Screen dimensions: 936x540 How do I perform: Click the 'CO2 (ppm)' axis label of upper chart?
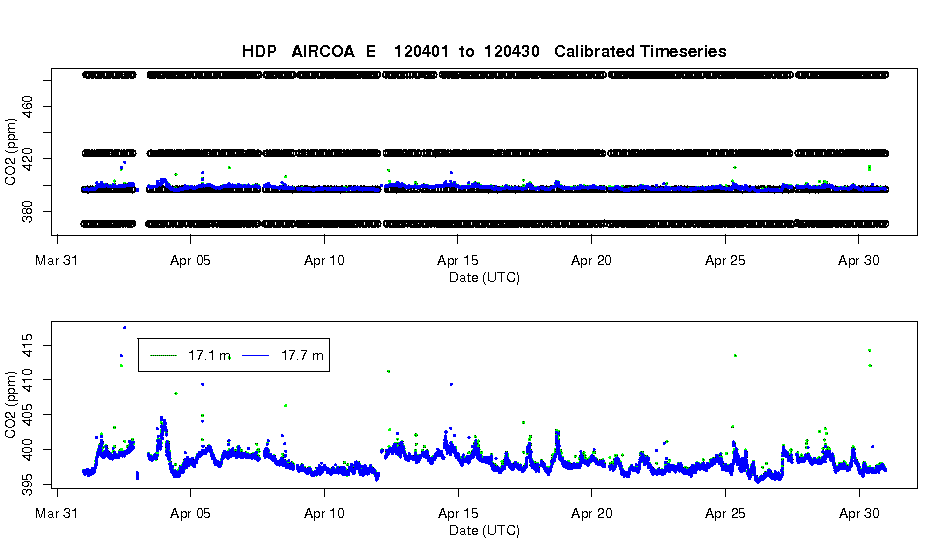10,152
